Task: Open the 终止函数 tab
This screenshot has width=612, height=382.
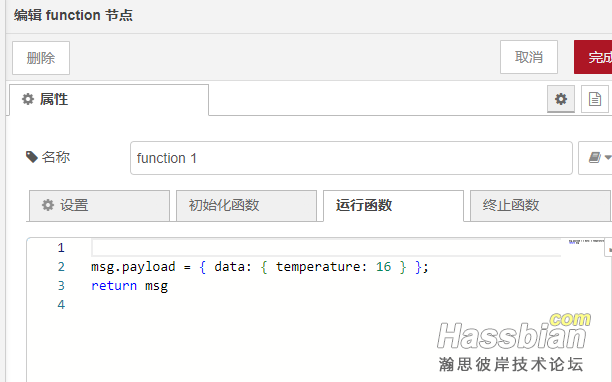Action: 540,206
